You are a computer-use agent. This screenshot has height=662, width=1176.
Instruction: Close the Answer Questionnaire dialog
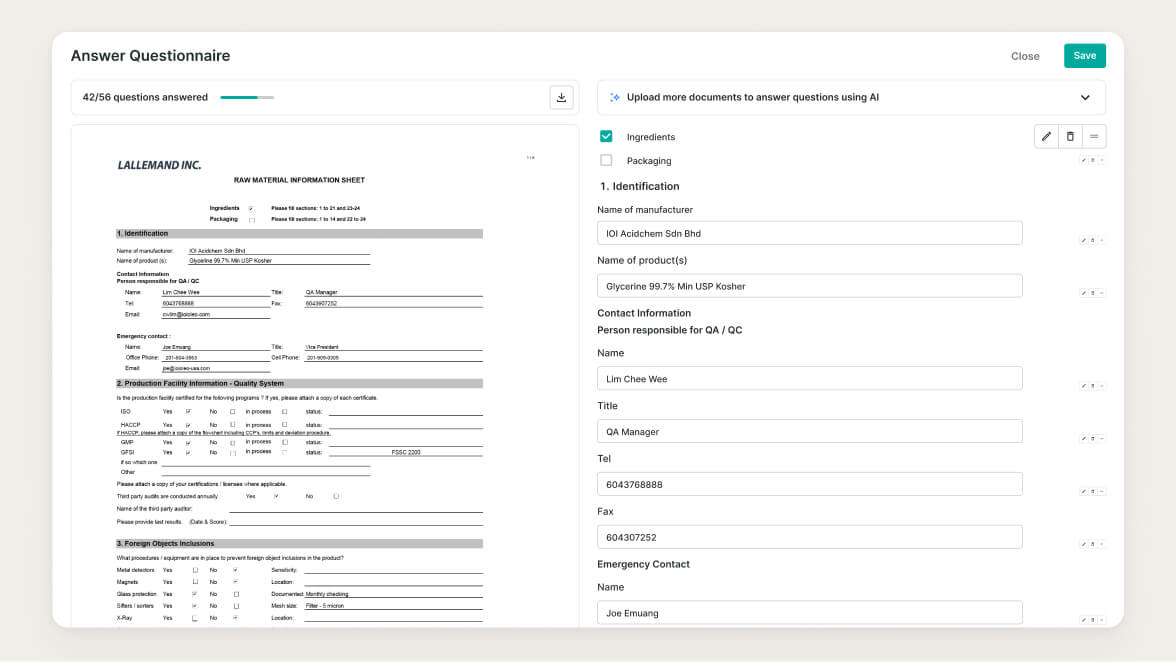click(x=1025, y=56)
